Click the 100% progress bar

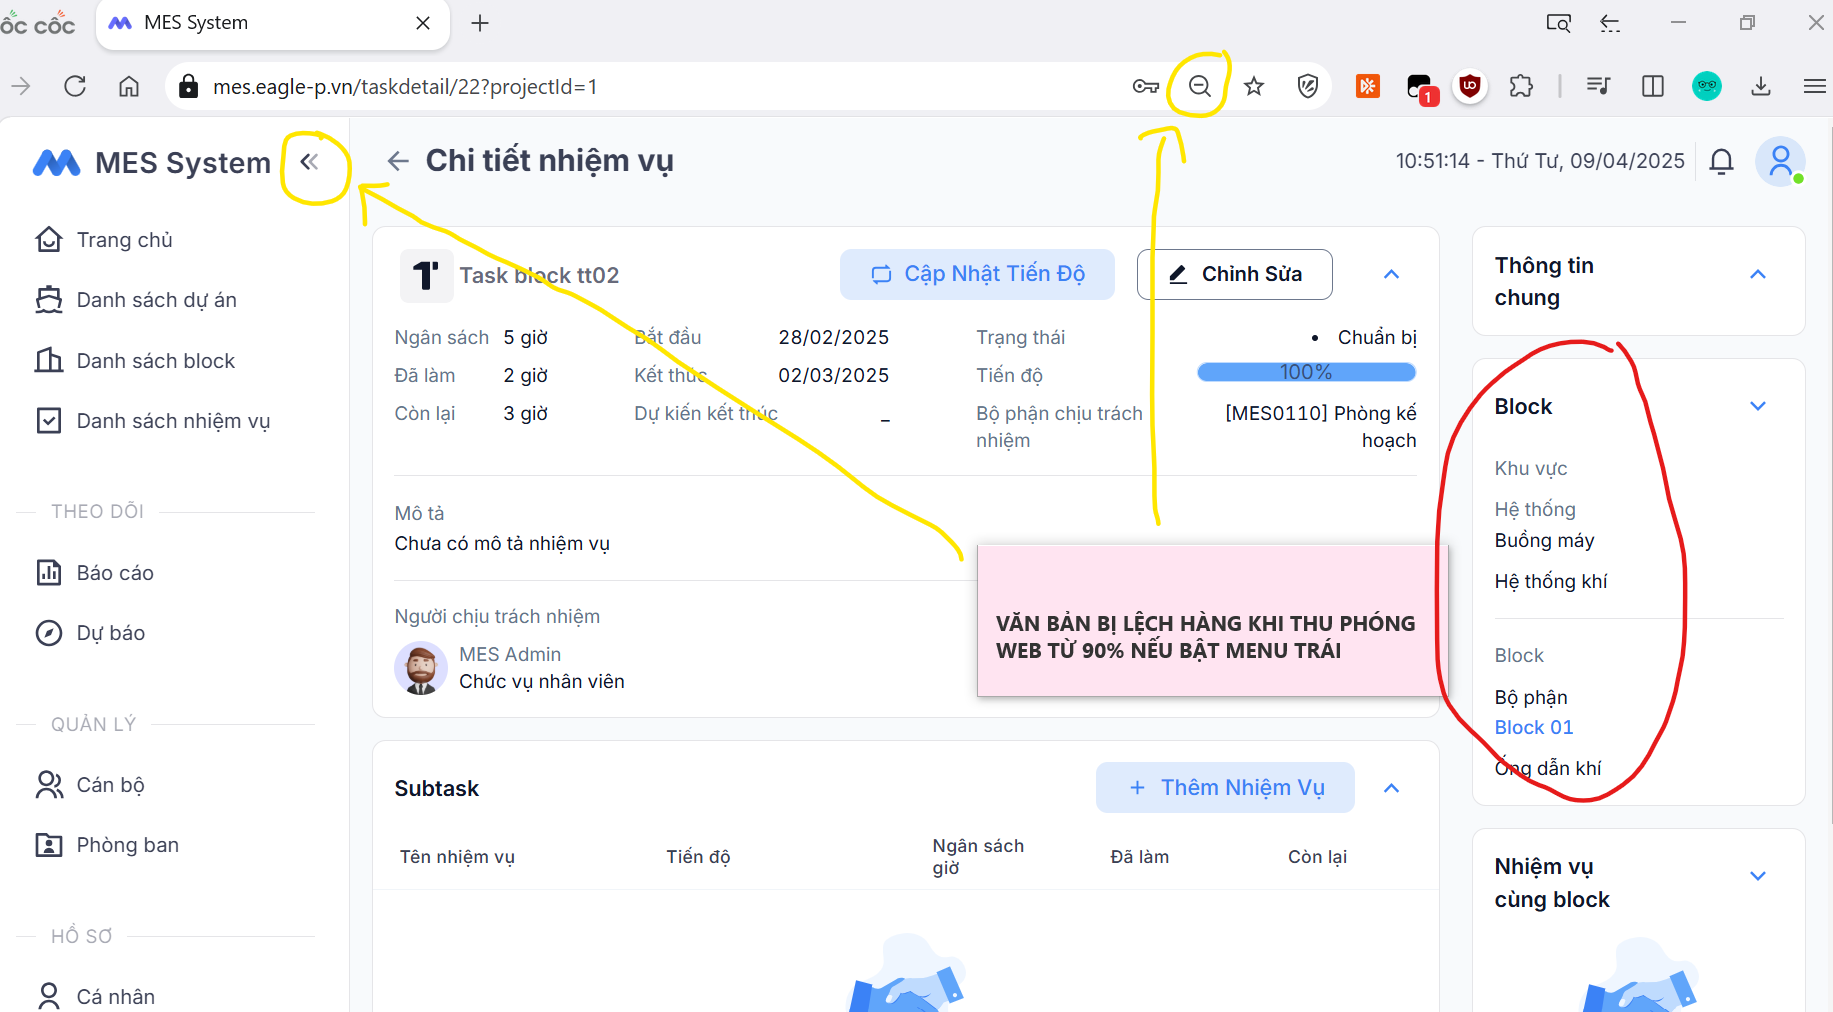[x=1306, y=372]
